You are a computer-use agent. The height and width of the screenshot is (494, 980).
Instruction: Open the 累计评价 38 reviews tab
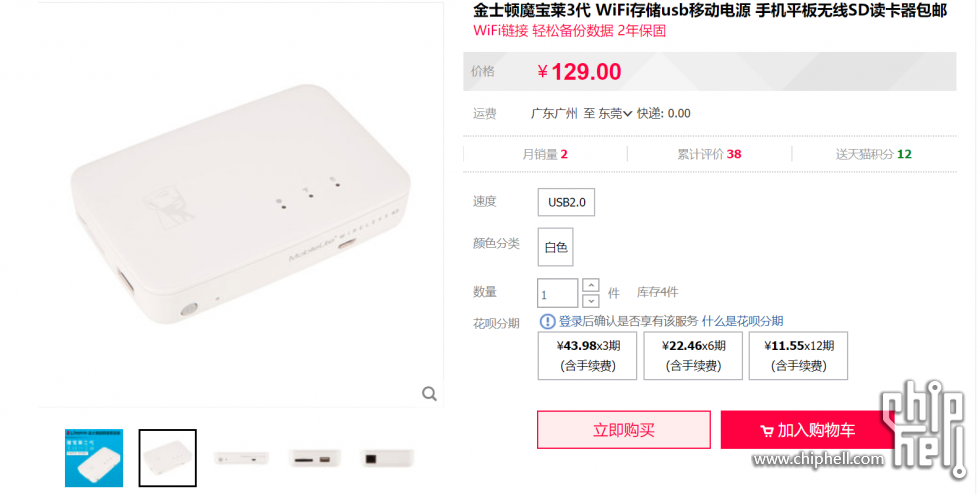pyautogui.click(x=709, y=154)
